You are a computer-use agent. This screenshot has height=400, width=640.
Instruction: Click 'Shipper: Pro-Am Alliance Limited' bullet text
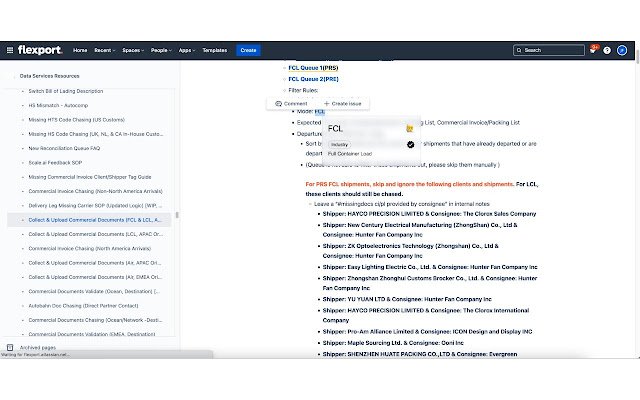click(427, 331)
